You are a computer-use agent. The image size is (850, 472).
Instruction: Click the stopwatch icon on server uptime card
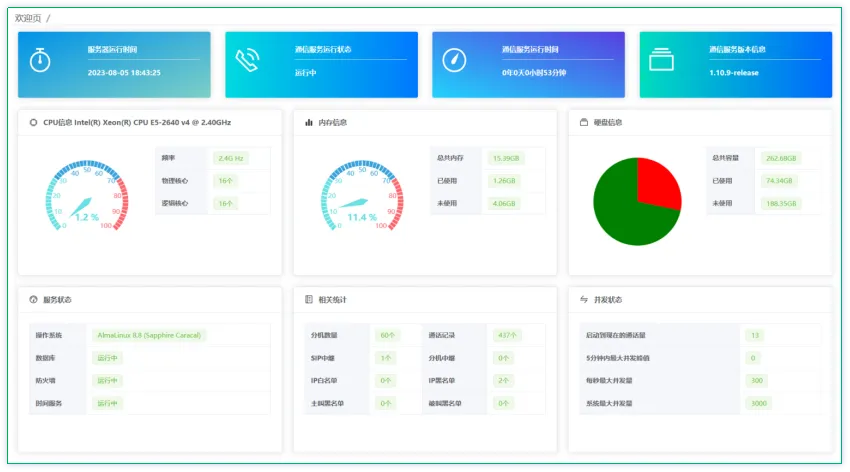click(x=40, y=60)
